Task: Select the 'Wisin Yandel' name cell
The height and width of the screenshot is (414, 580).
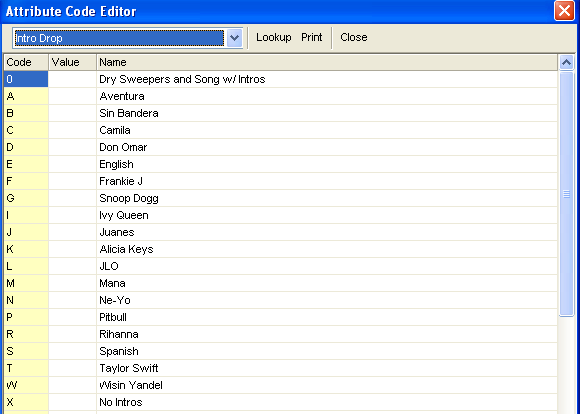Action: click(327, 386)
